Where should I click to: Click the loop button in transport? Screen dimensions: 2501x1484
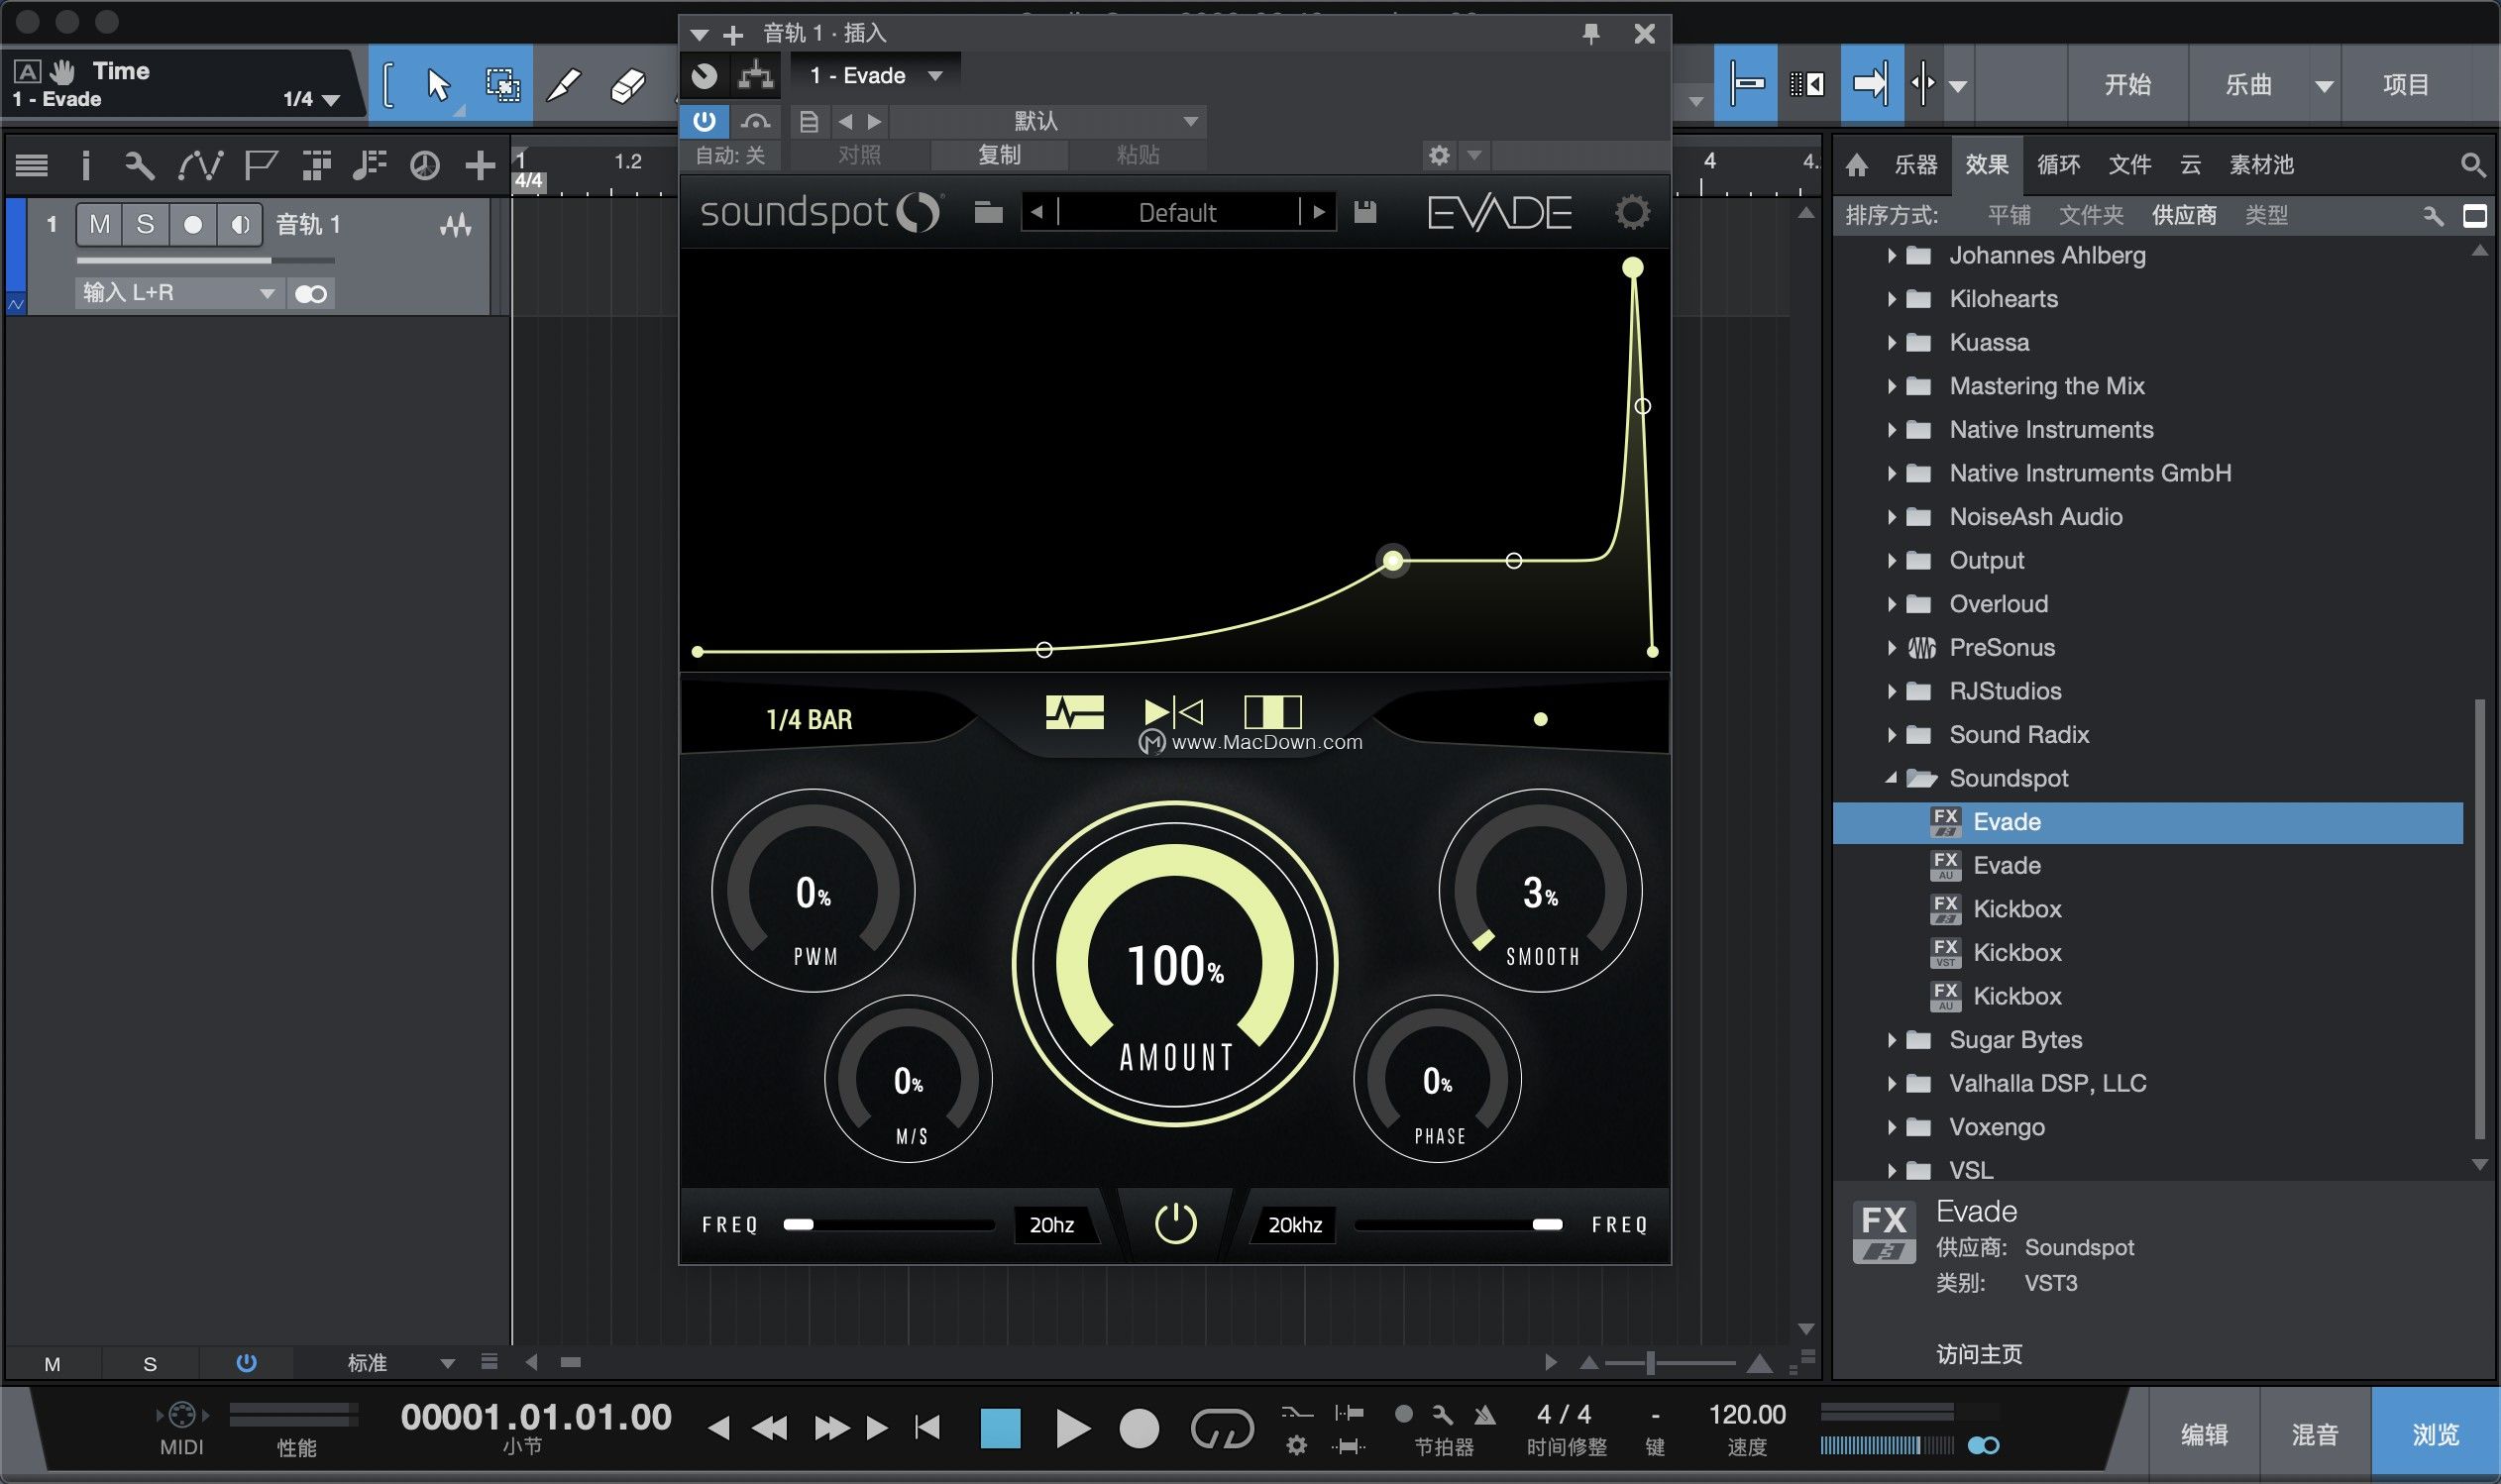coord(1221,1428)
